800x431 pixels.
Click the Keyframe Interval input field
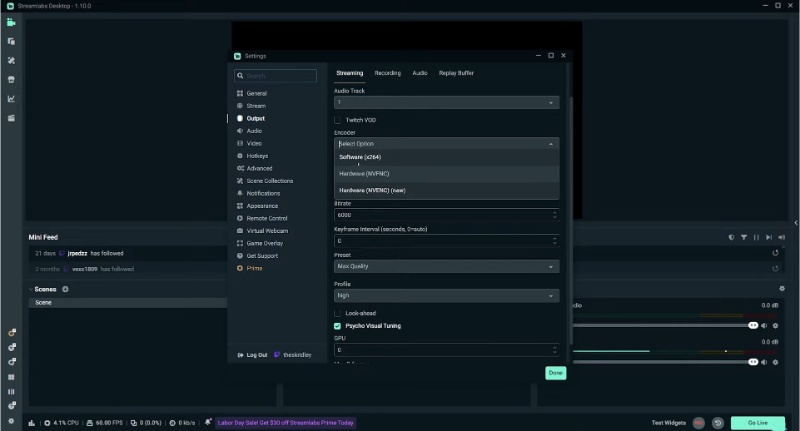click(446, 241)
